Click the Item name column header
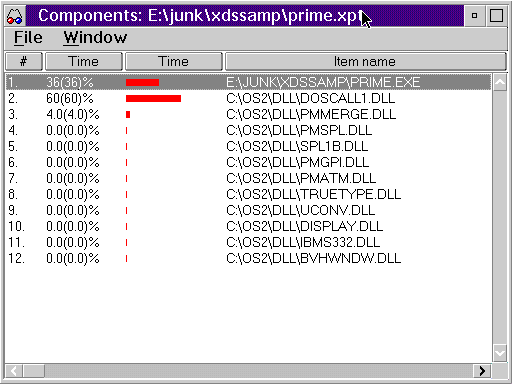 pyautogui.click(x=365, y=61)
